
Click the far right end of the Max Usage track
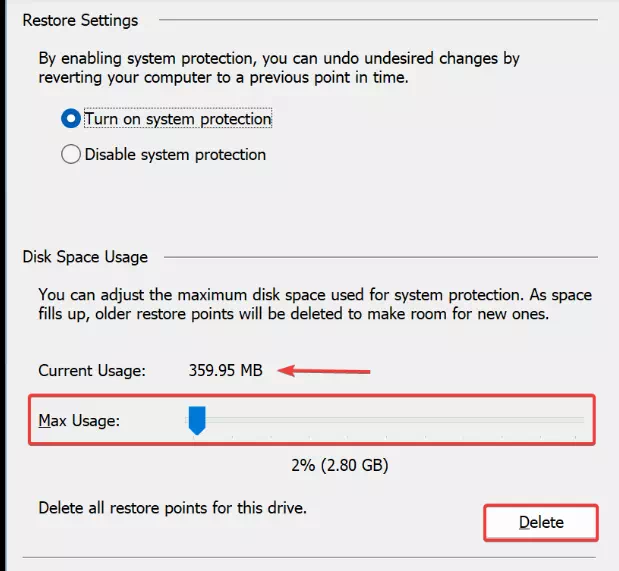(x=580, y=420)
